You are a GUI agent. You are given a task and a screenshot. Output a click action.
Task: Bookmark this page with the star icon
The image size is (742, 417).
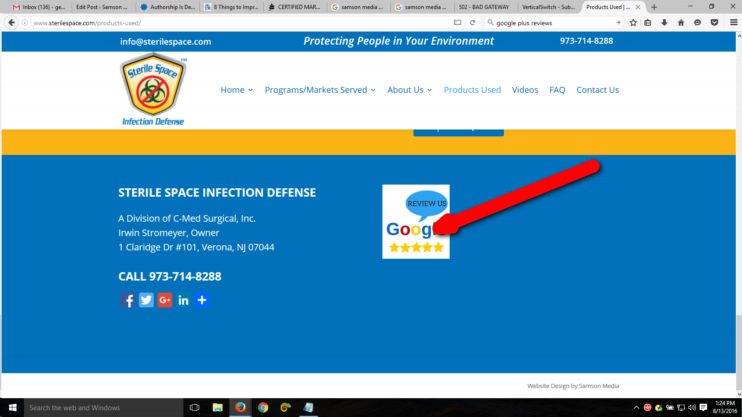click(x=633, y=23)
